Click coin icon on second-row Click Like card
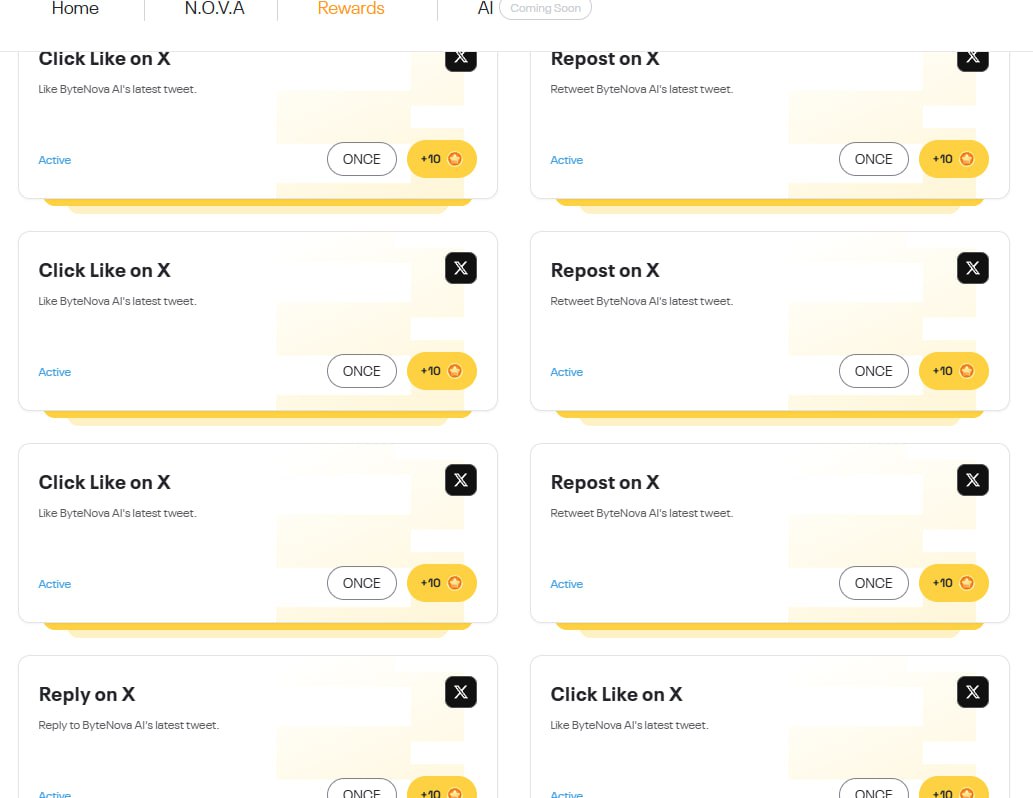The image size is (1033, 798). (x=455, y=371)
